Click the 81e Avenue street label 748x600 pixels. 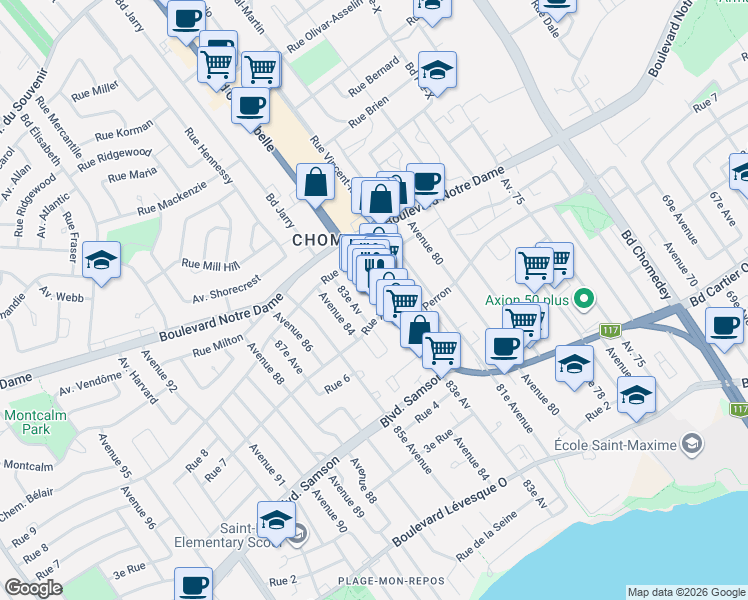(515, 408)
